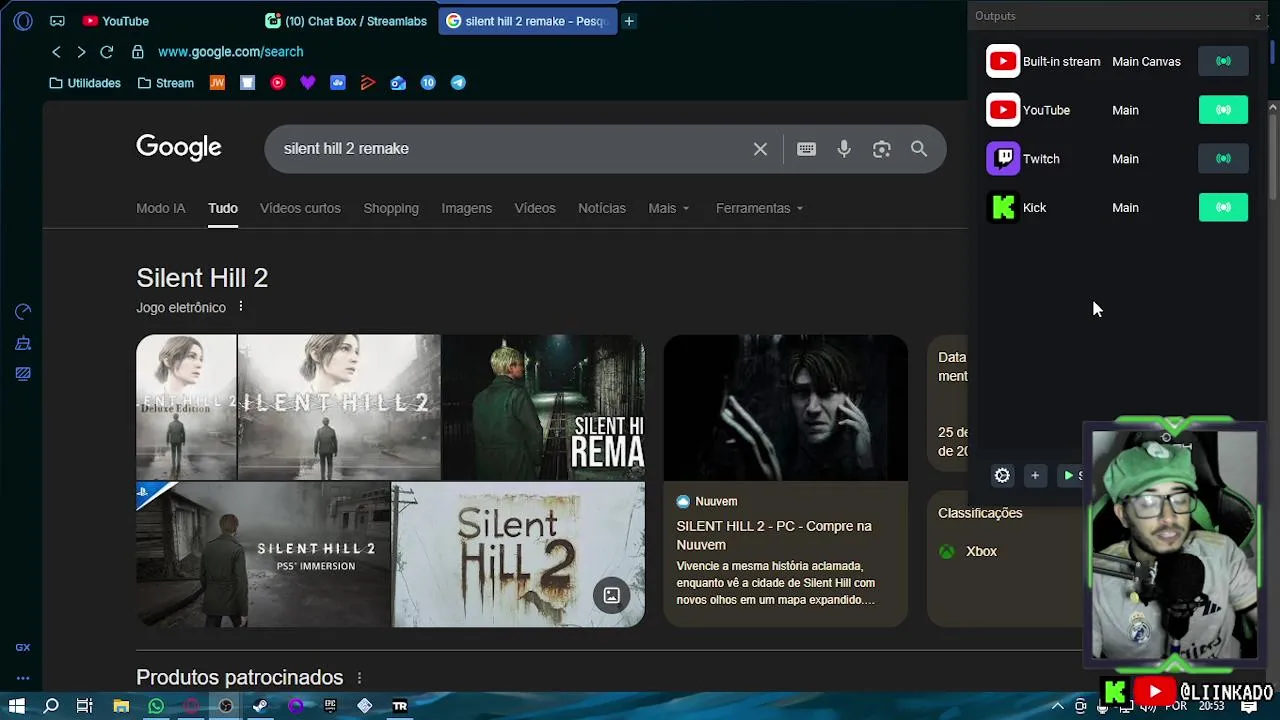Screen dimensions: 1280x720
Task: Open WhatsApp from the taskbar
Action: point(156,706)
